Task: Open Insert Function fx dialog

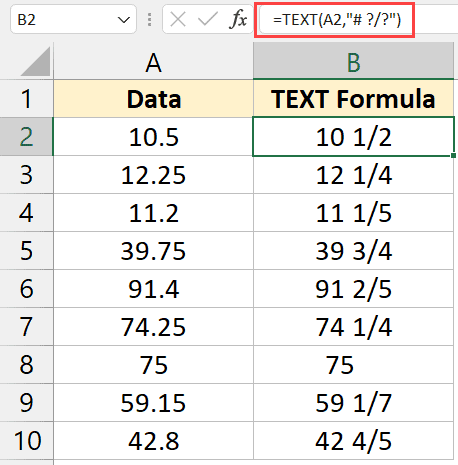Action: (x=238, y=19)
